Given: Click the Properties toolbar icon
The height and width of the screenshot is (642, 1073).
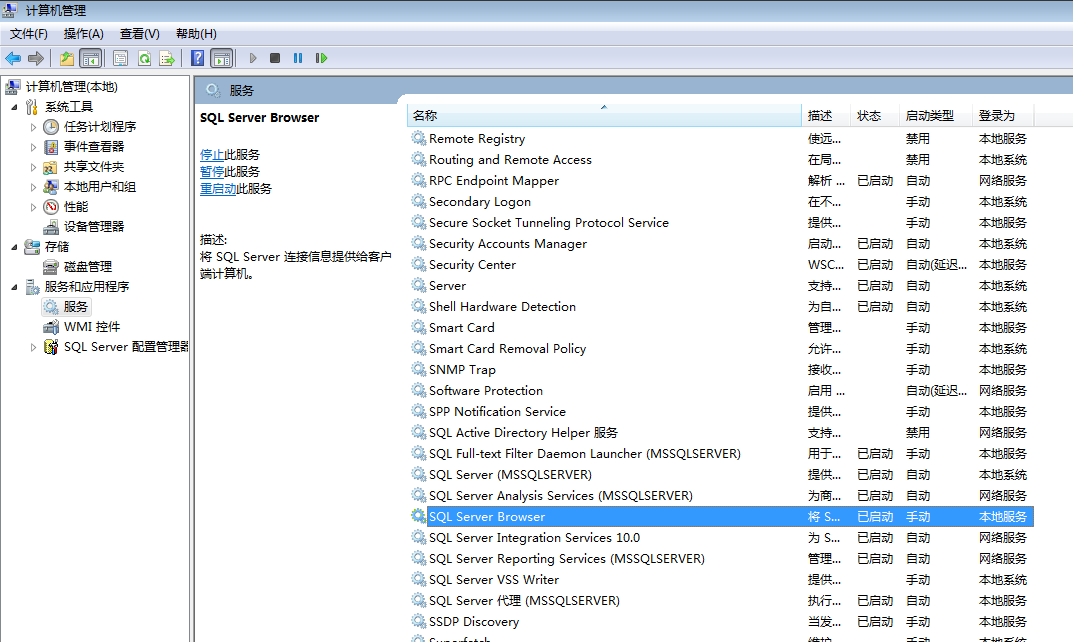Looking at the screenshot, I should [121, 58].
